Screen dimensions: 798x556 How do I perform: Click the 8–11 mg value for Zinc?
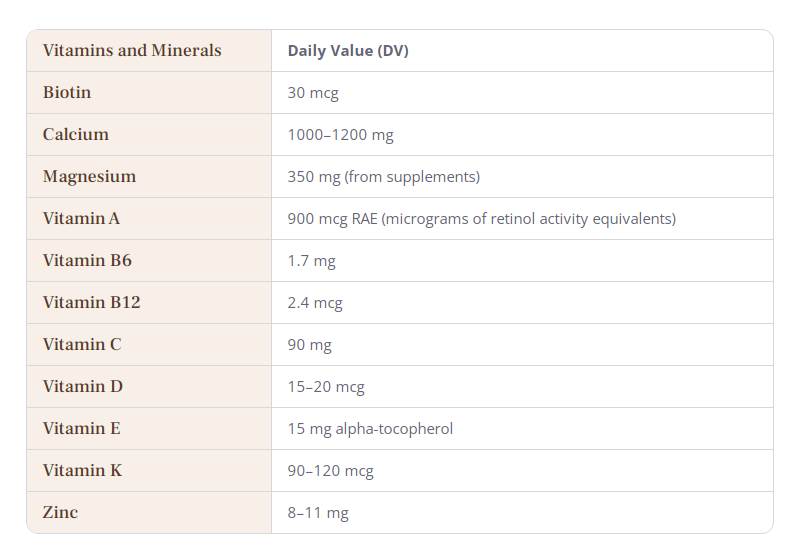pos(318,513)
